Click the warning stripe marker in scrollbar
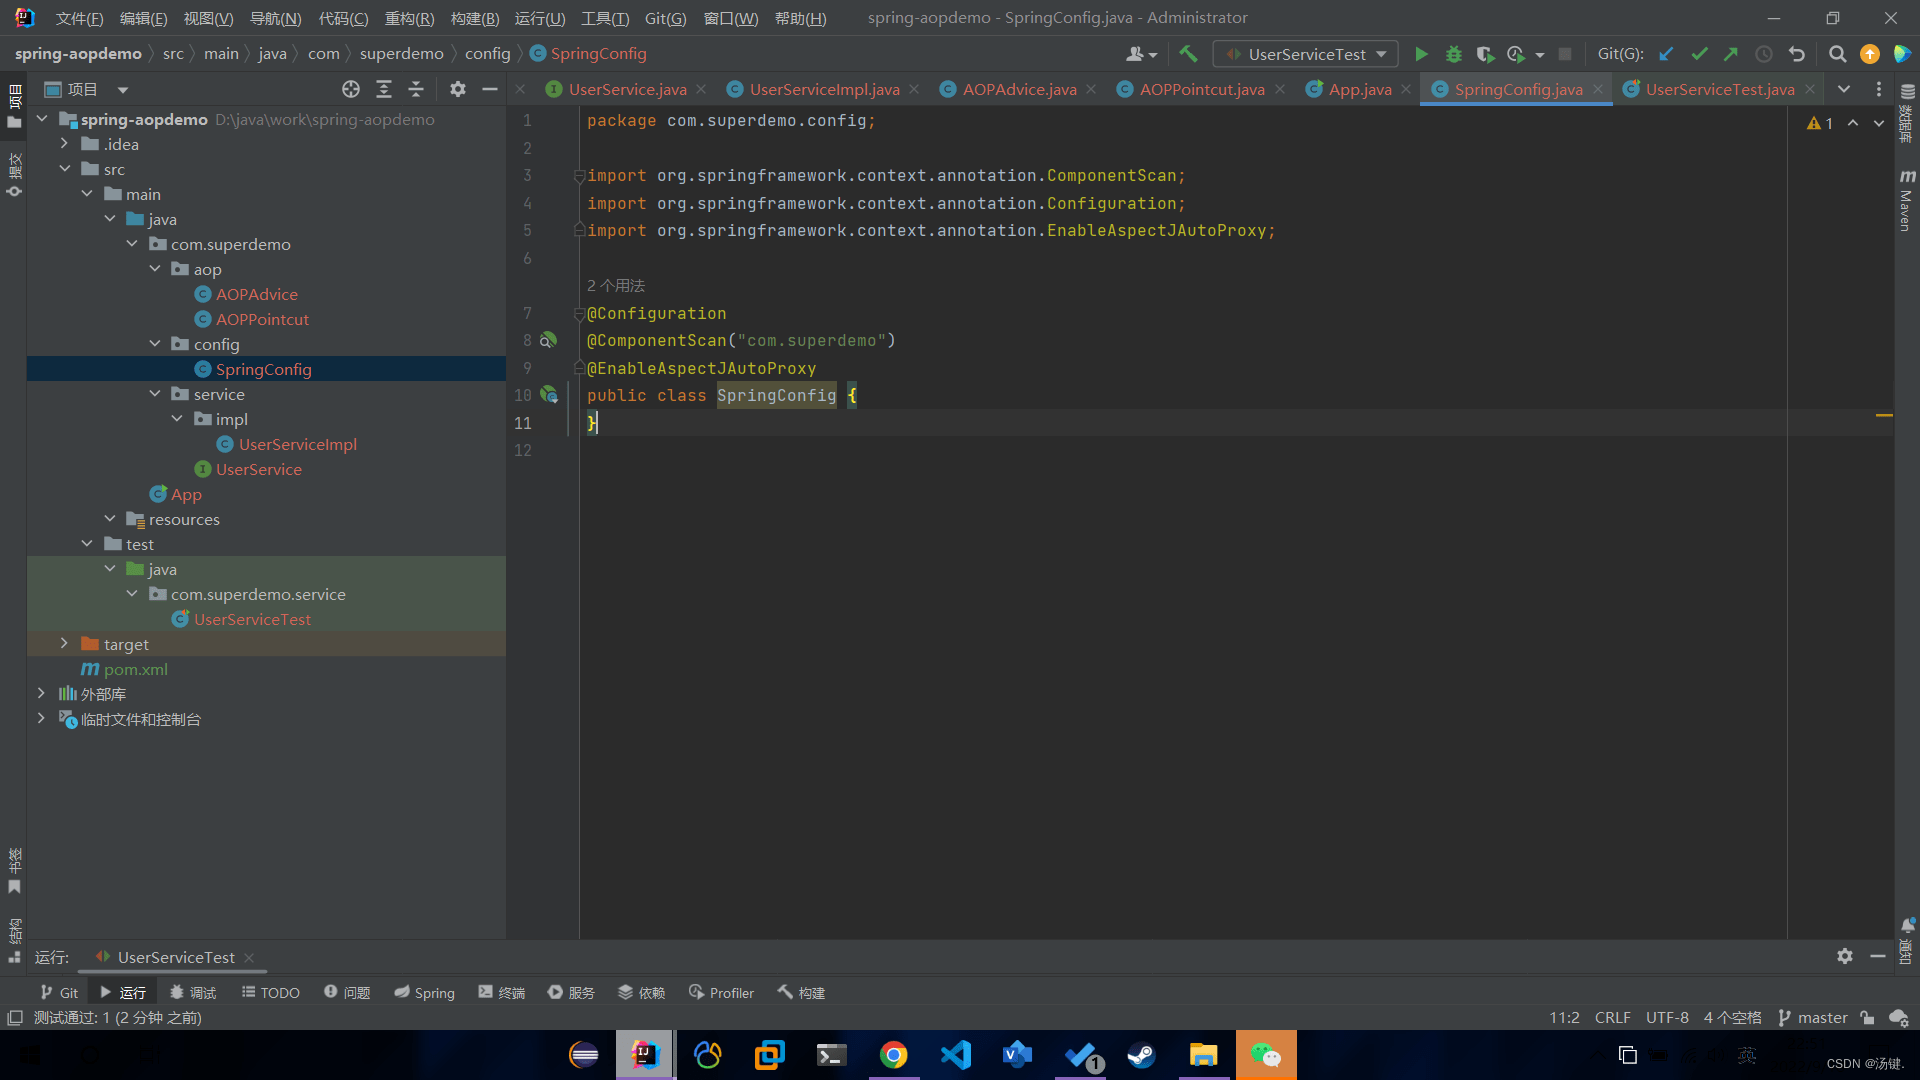Image resolution: width=1920 pixels, height=1080 pixels. click(x=1884, y=415)
